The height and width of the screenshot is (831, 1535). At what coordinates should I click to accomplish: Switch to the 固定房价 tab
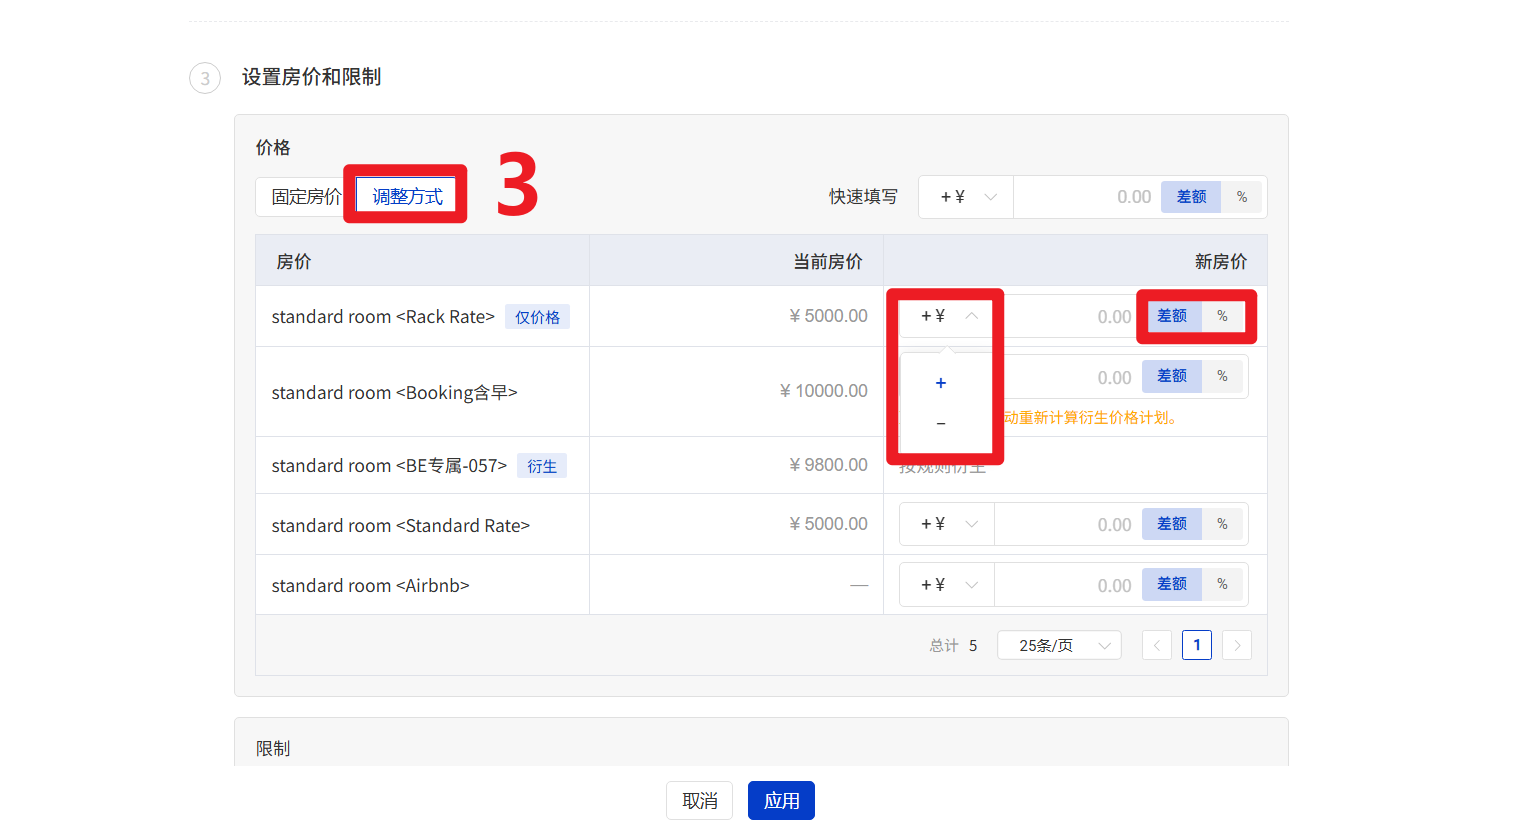(305, 196)
